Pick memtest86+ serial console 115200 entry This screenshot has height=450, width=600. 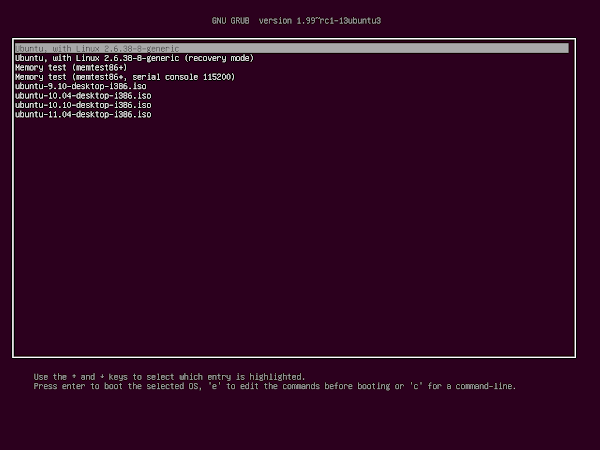[125, 77]
